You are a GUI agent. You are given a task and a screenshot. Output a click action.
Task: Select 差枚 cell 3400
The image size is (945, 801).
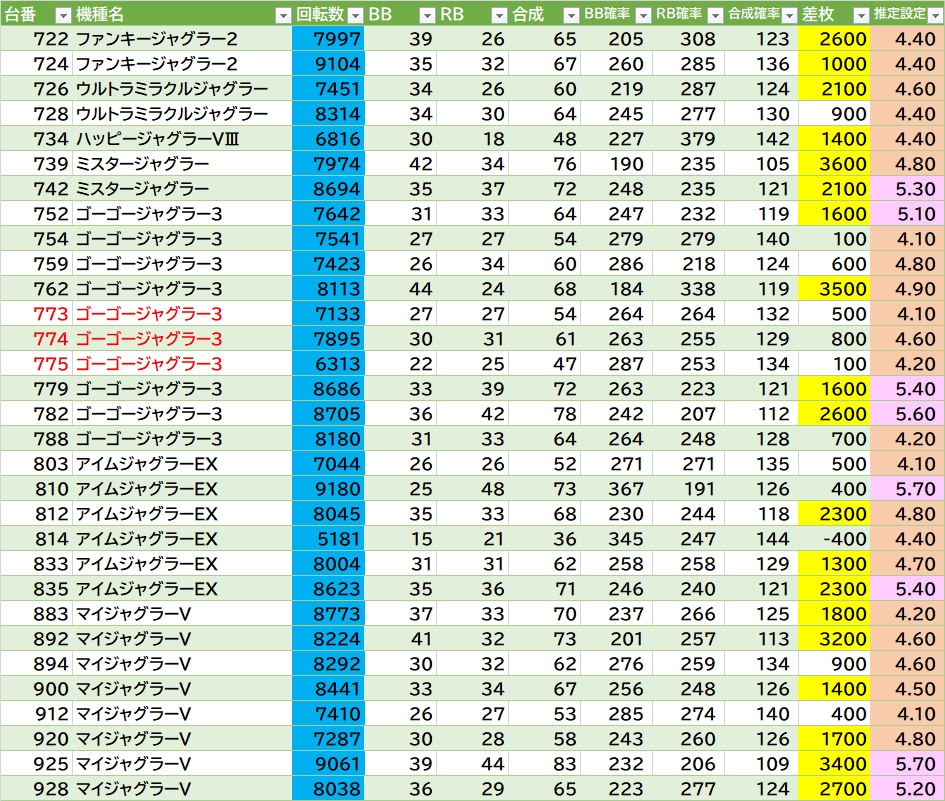coord(834,764)
